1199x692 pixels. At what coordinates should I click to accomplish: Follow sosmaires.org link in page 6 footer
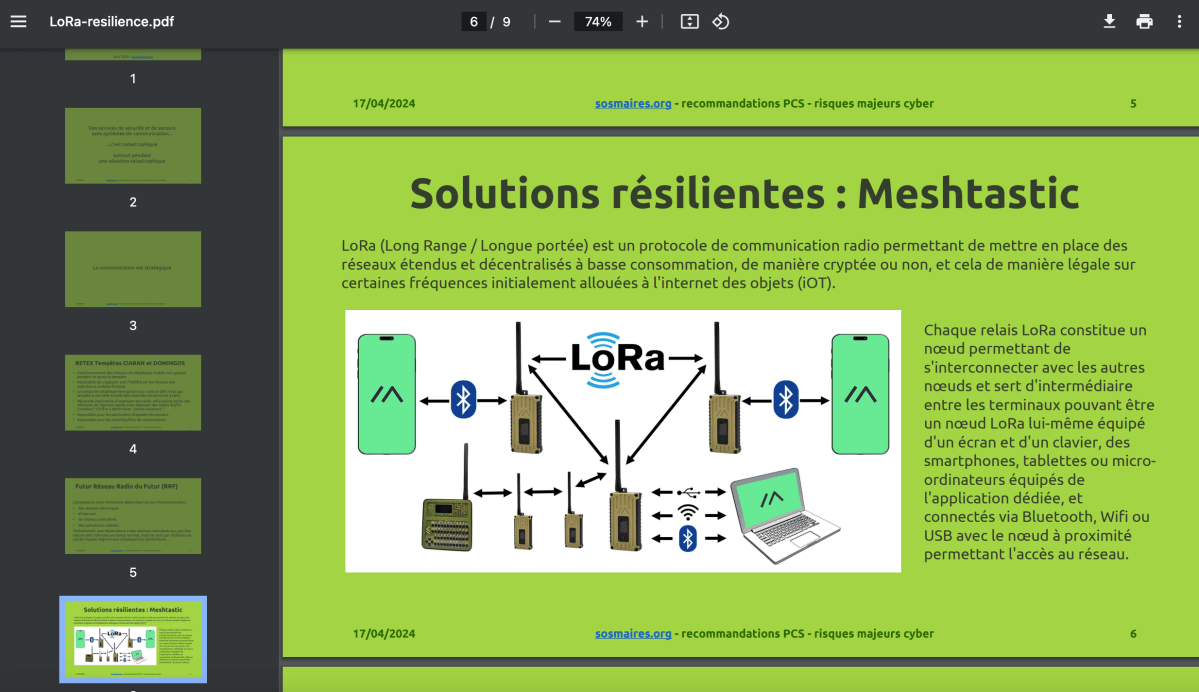pyautogui.click(x=633, y=633)
